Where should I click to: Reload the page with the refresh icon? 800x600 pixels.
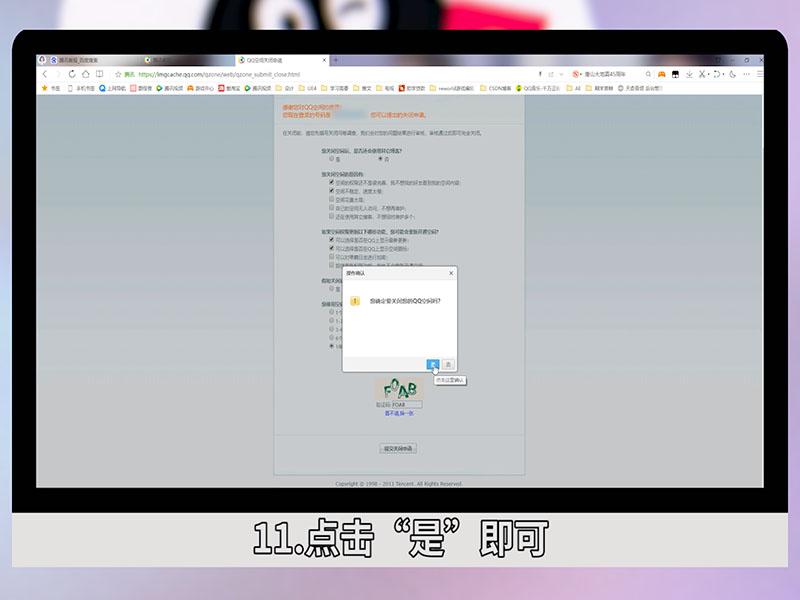(x=72, y=74)
